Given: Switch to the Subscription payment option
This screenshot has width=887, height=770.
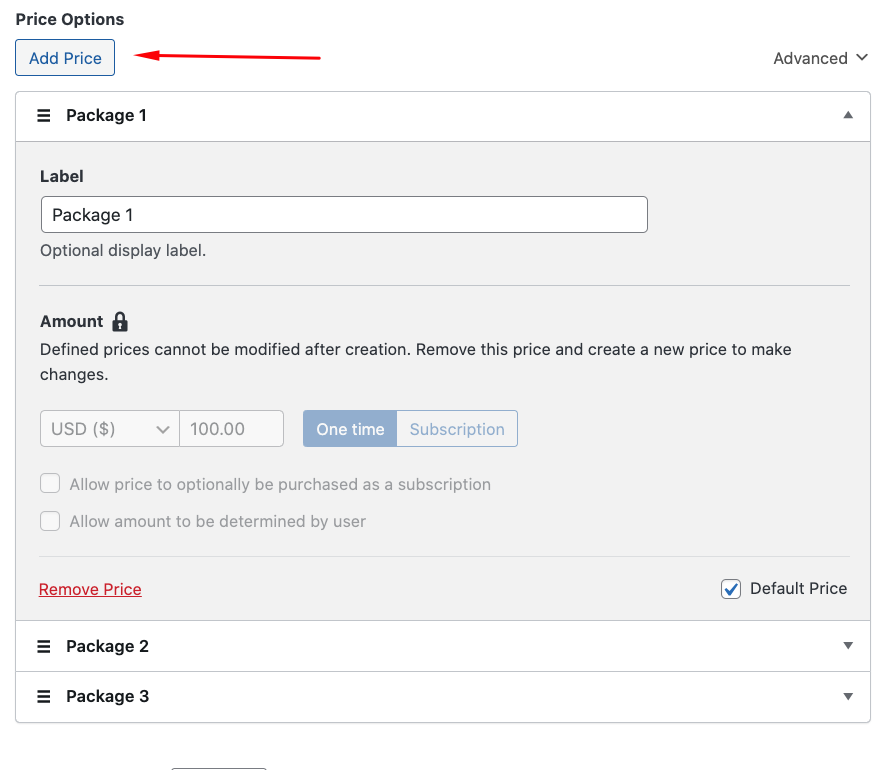Looking at the screenshot, I should point(457,429).
